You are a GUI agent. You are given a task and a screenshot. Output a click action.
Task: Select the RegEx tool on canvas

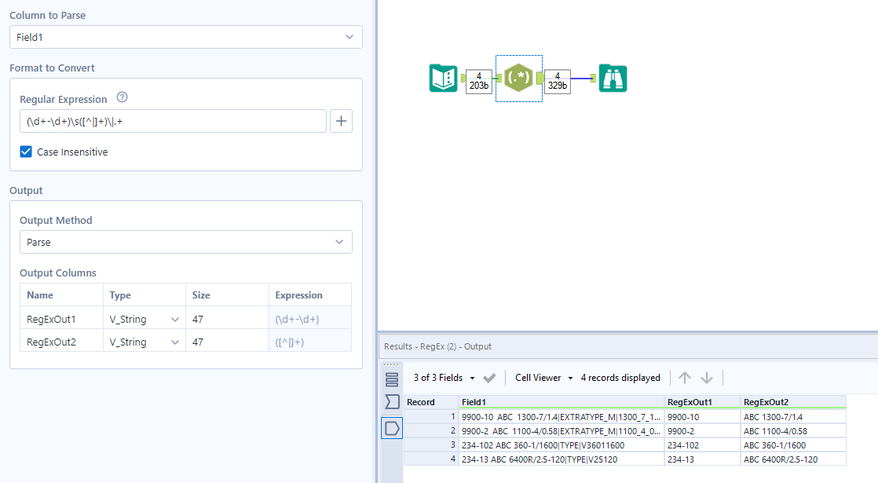pyautogui.click(x=519, y=78)
